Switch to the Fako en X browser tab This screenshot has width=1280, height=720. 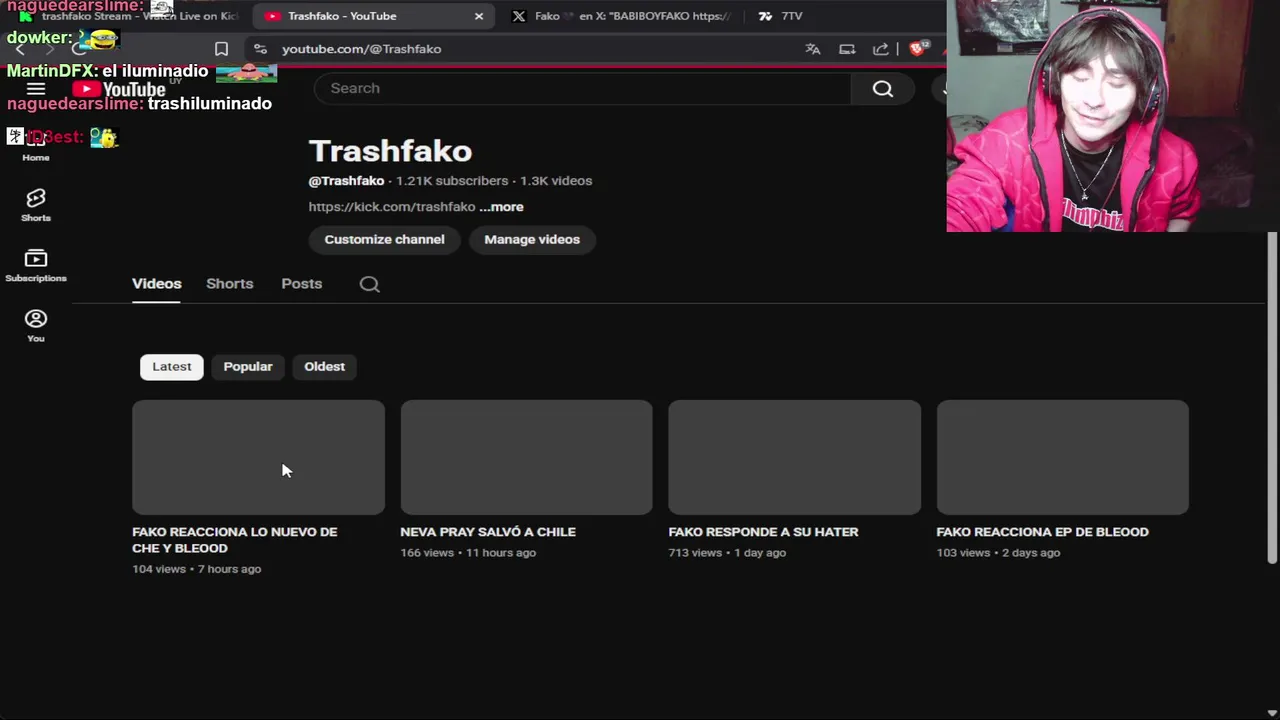point(621,16)
